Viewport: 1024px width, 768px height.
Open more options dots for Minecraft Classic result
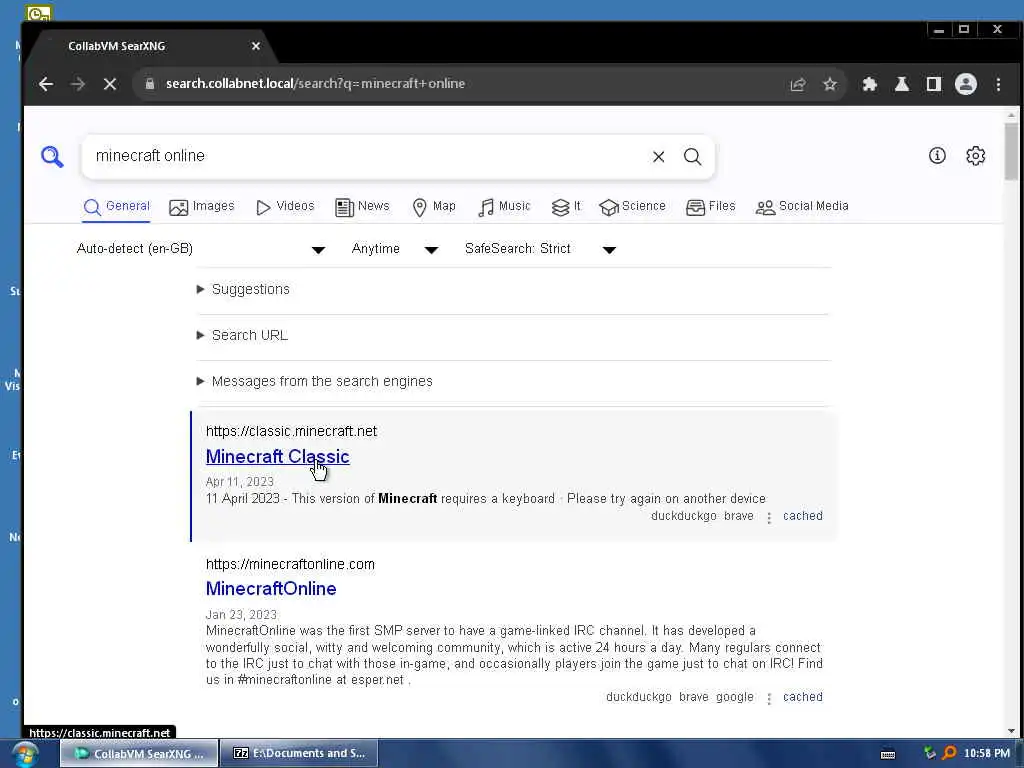pyautogui.click(x=769, y=518)
